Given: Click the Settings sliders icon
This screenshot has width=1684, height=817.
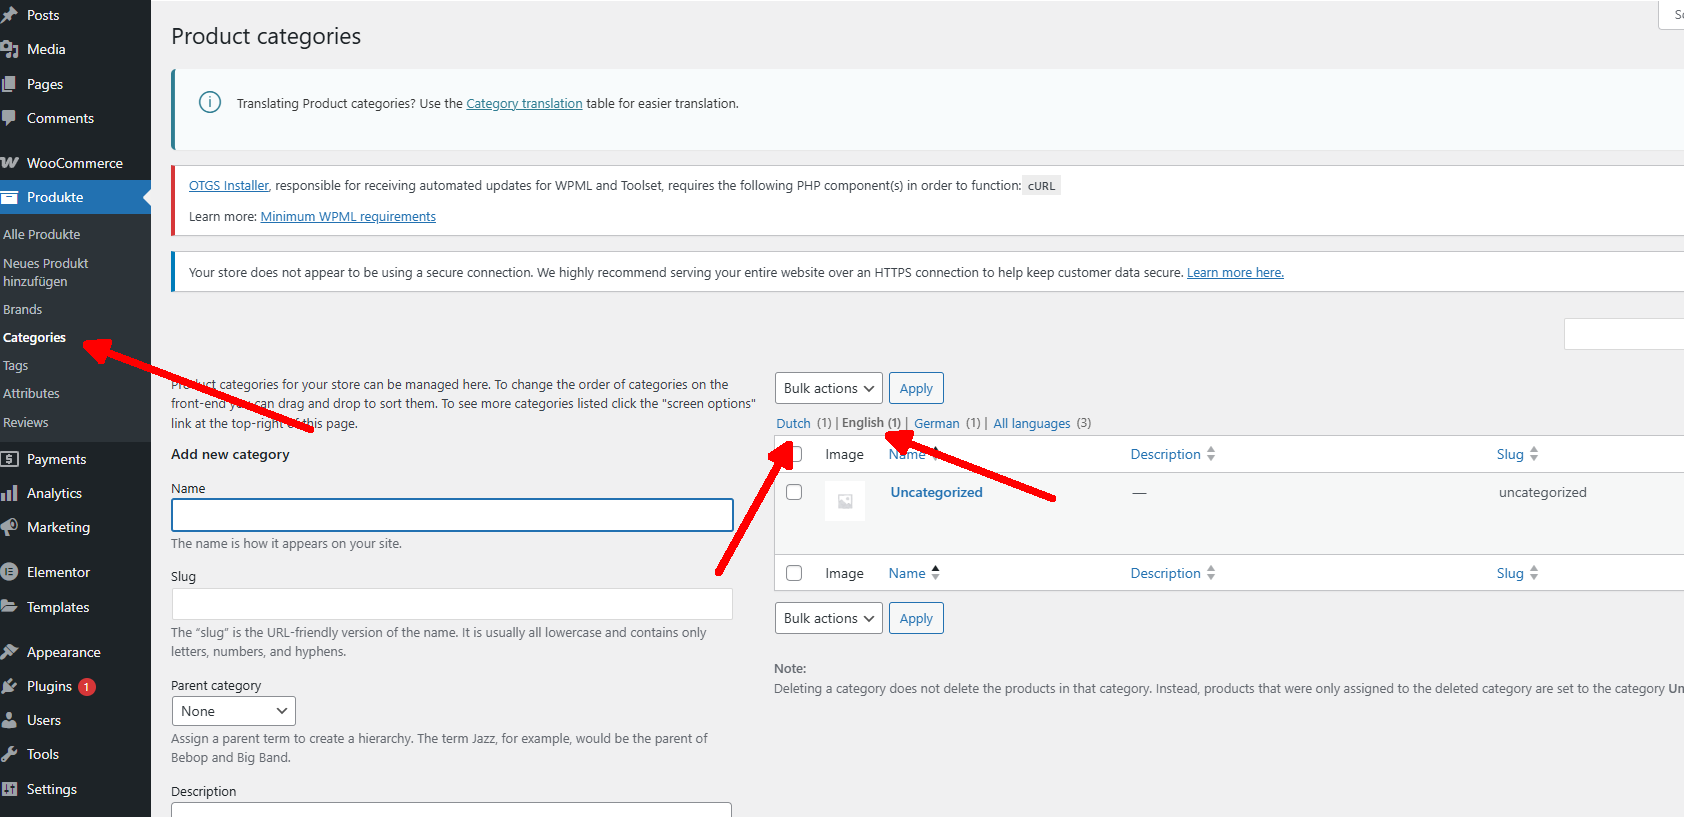Looking at the screenshot, I should click(x=9, y=789).
